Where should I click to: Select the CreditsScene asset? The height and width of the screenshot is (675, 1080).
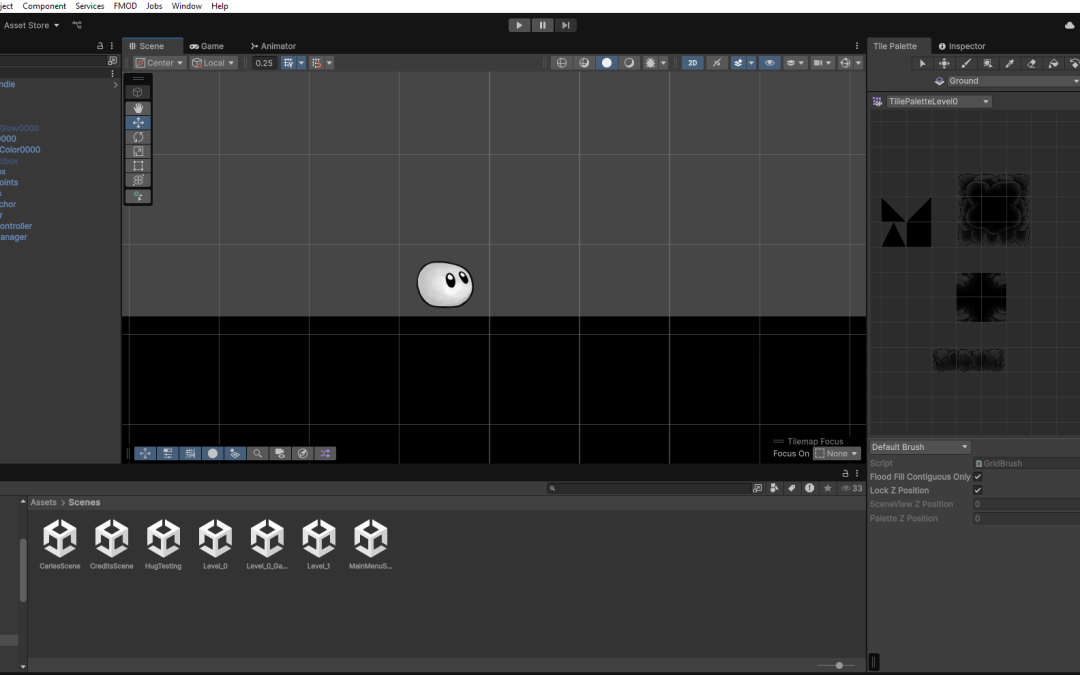tap(112, 544)
